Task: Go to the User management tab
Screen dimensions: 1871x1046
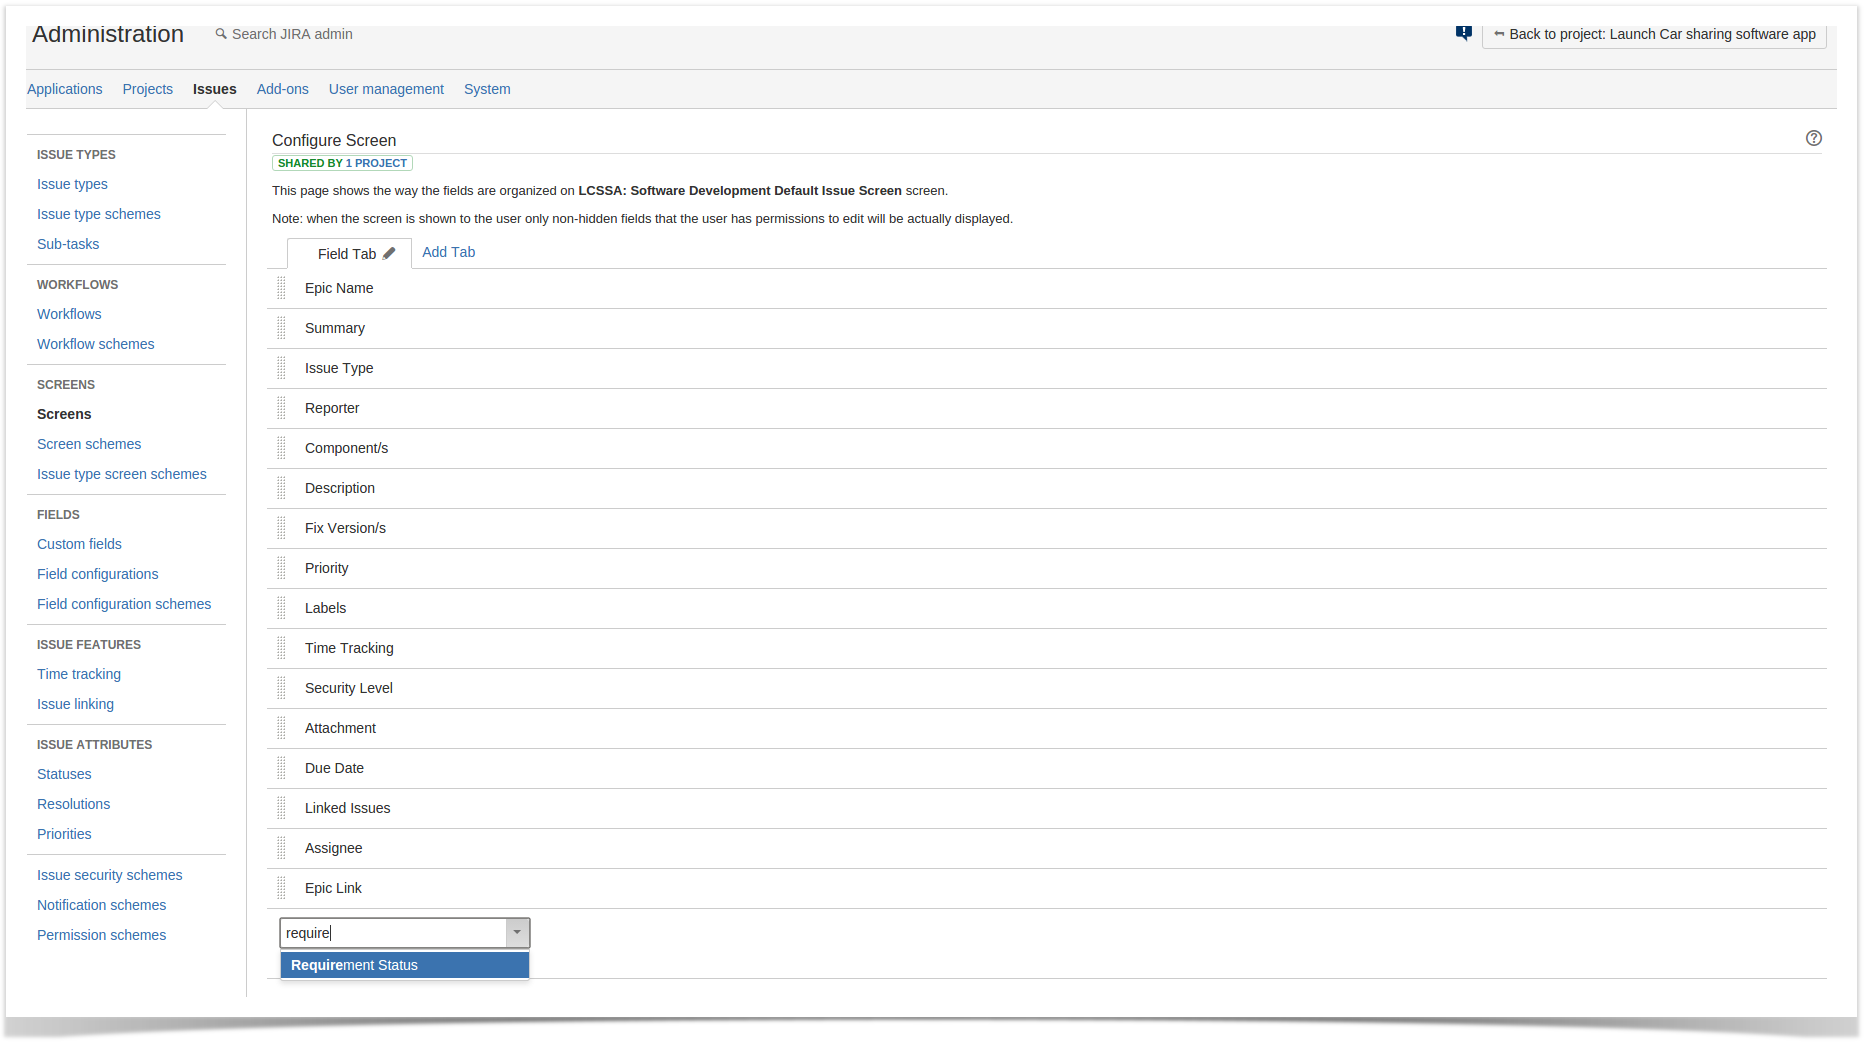Action: (386, 89)
